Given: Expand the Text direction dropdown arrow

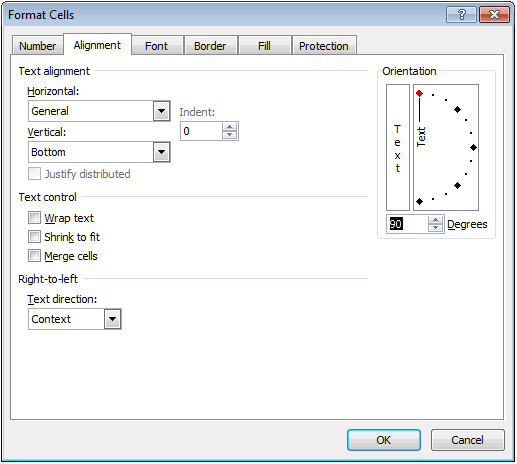Looking at the screenshot, I should click(113, 319).
